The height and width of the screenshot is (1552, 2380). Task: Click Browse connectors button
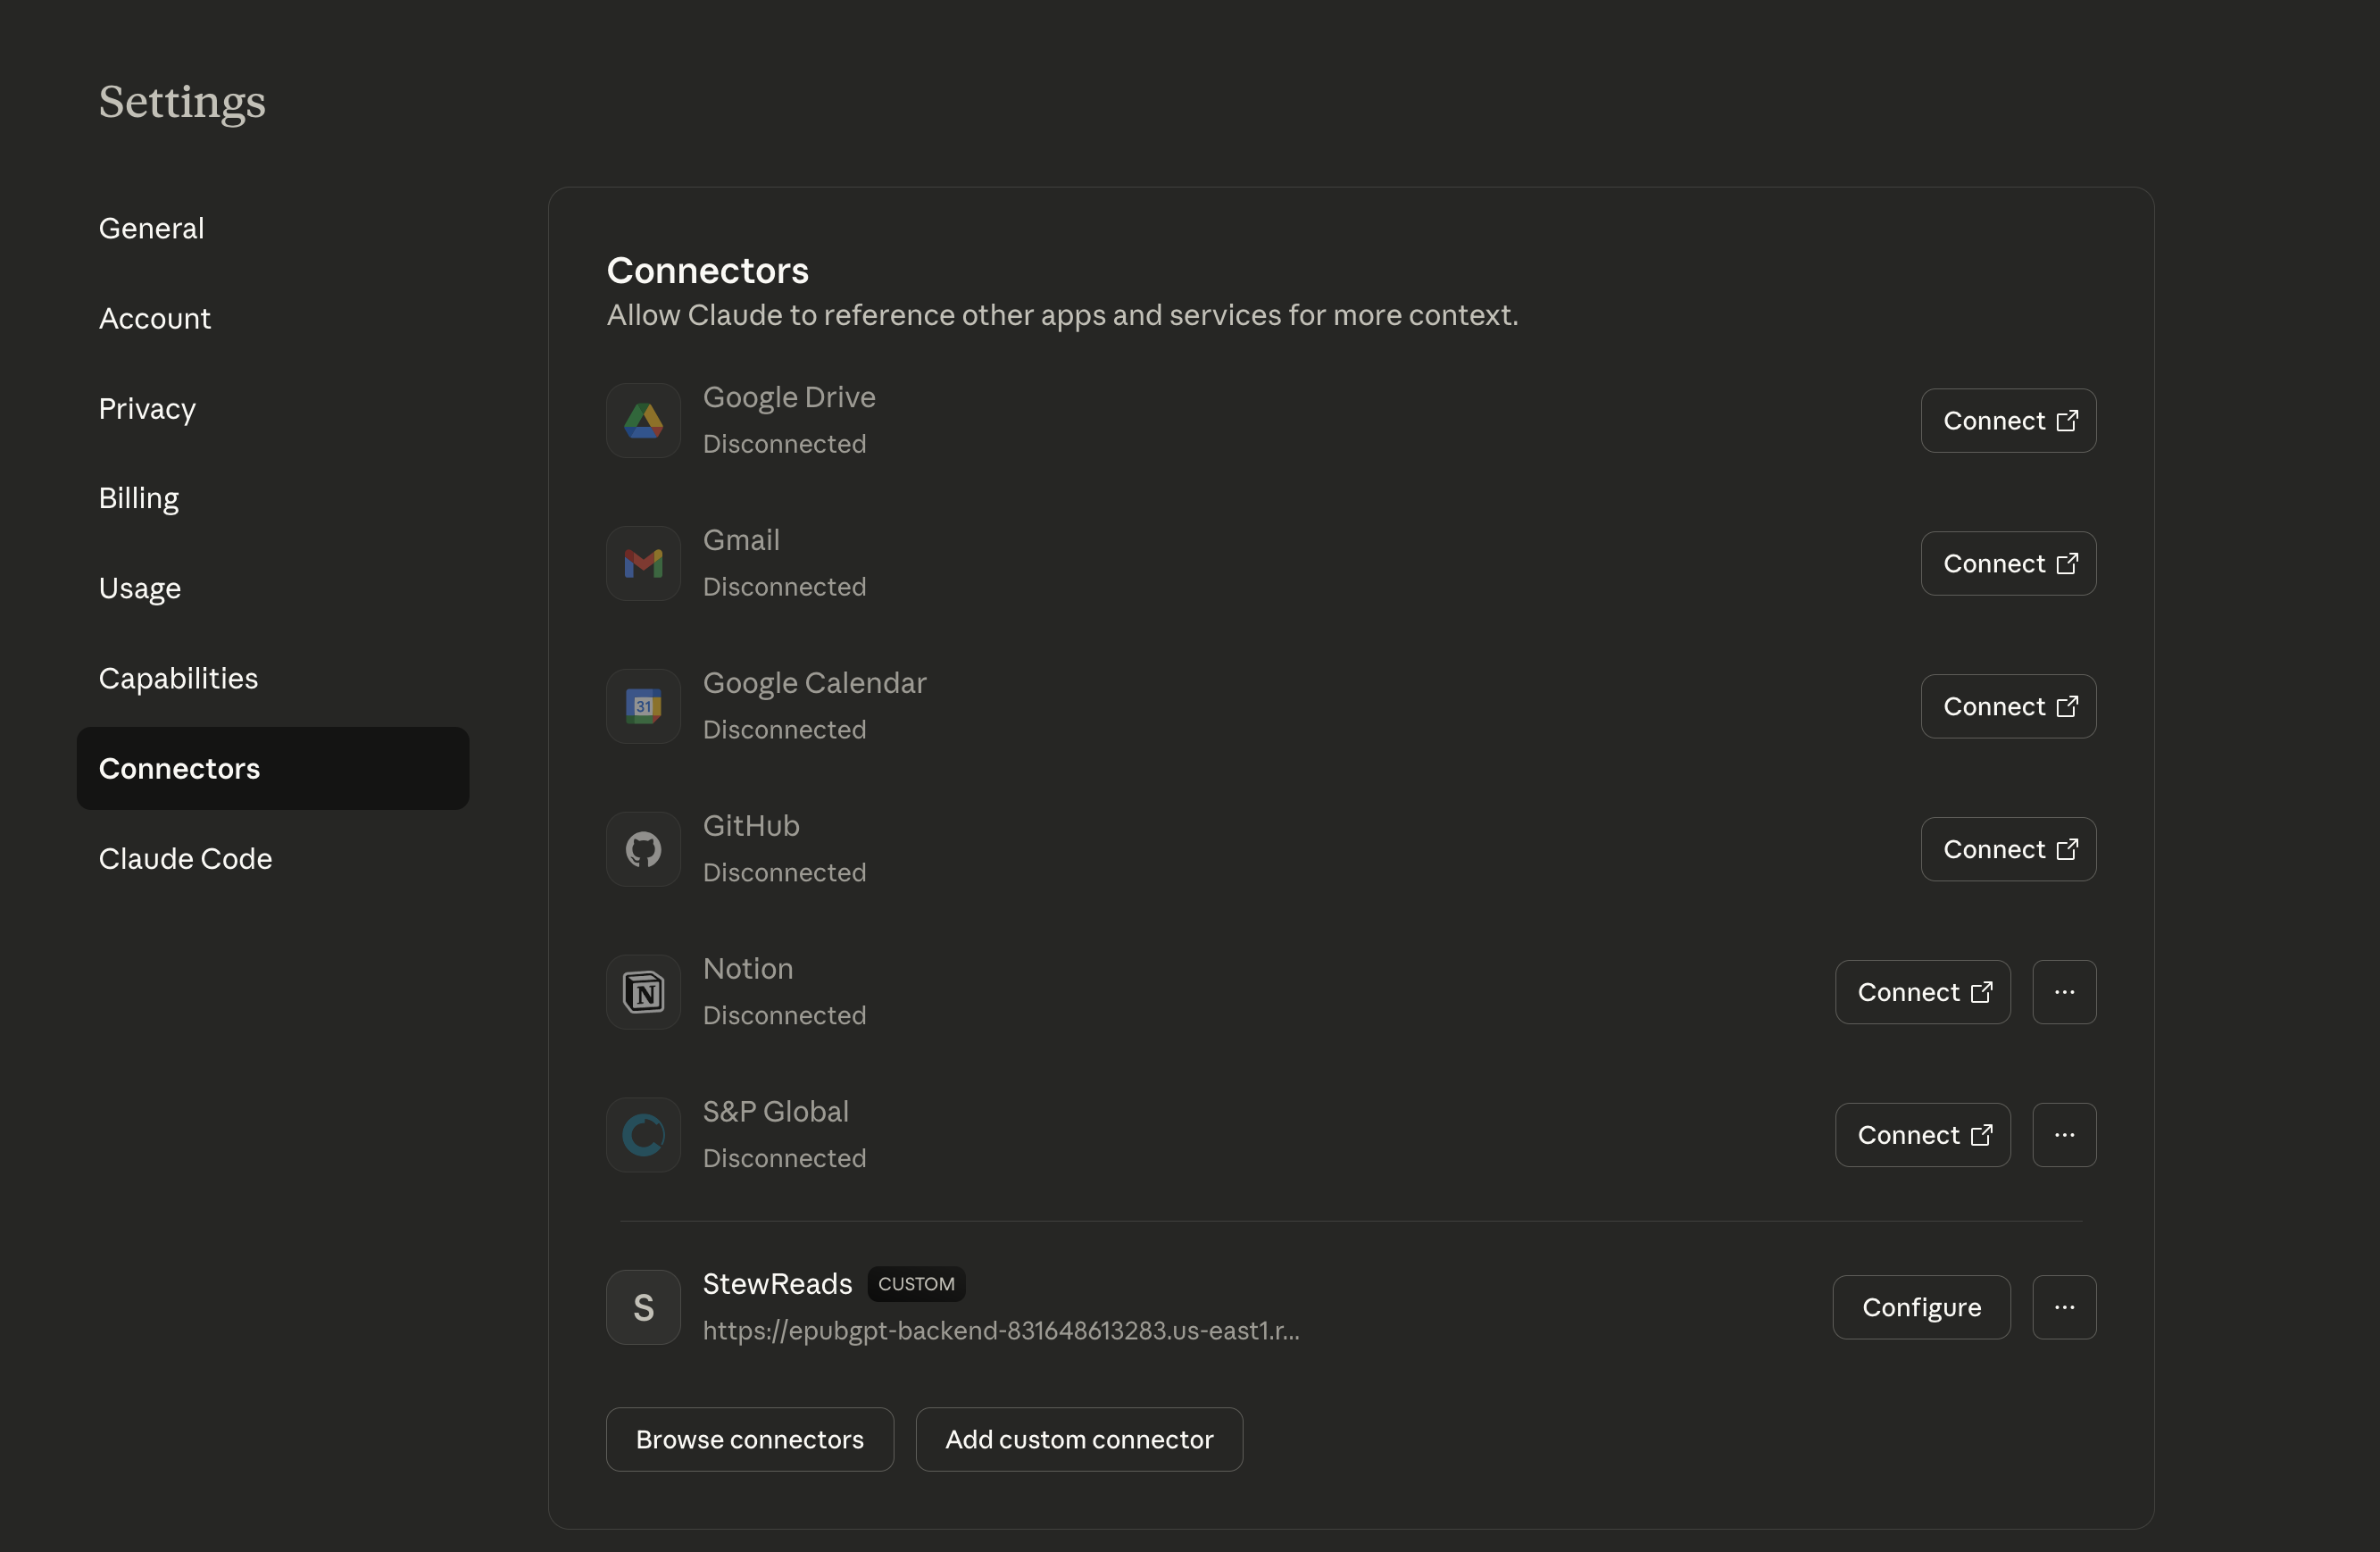[750, 1440]
